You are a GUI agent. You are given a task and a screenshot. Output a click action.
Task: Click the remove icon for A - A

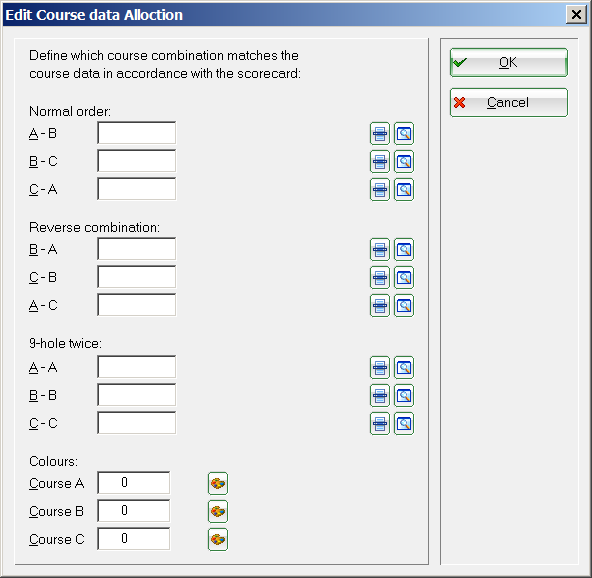(379, 367)
